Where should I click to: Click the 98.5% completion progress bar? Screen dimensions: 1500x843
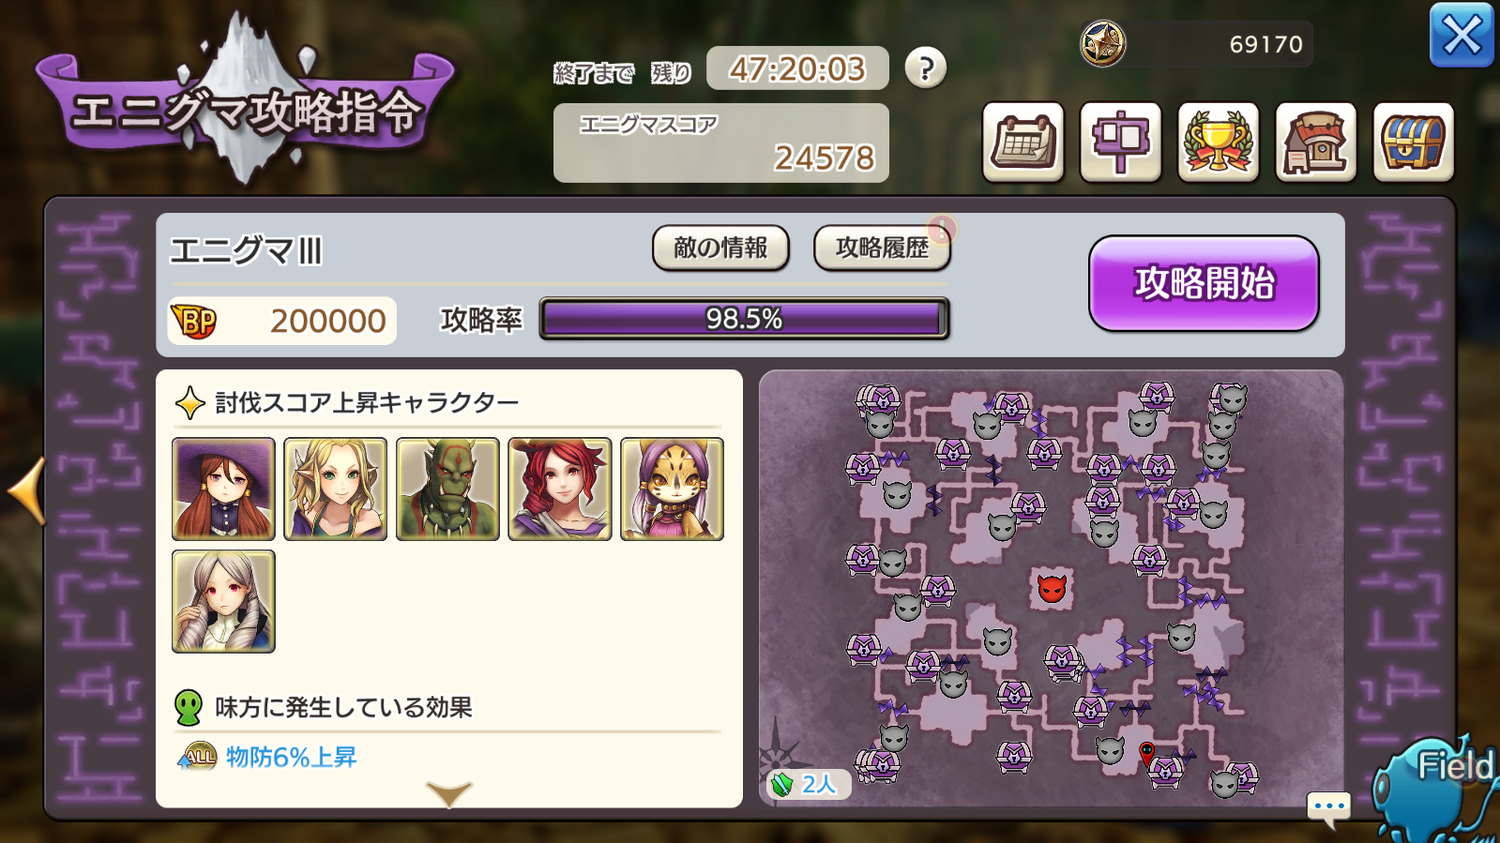point(744,319)
